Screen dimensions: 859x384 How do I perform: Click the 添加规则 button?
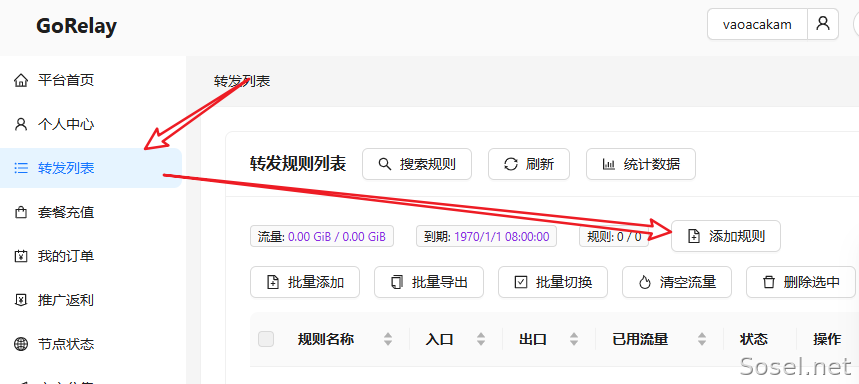(x=726, y=237)
